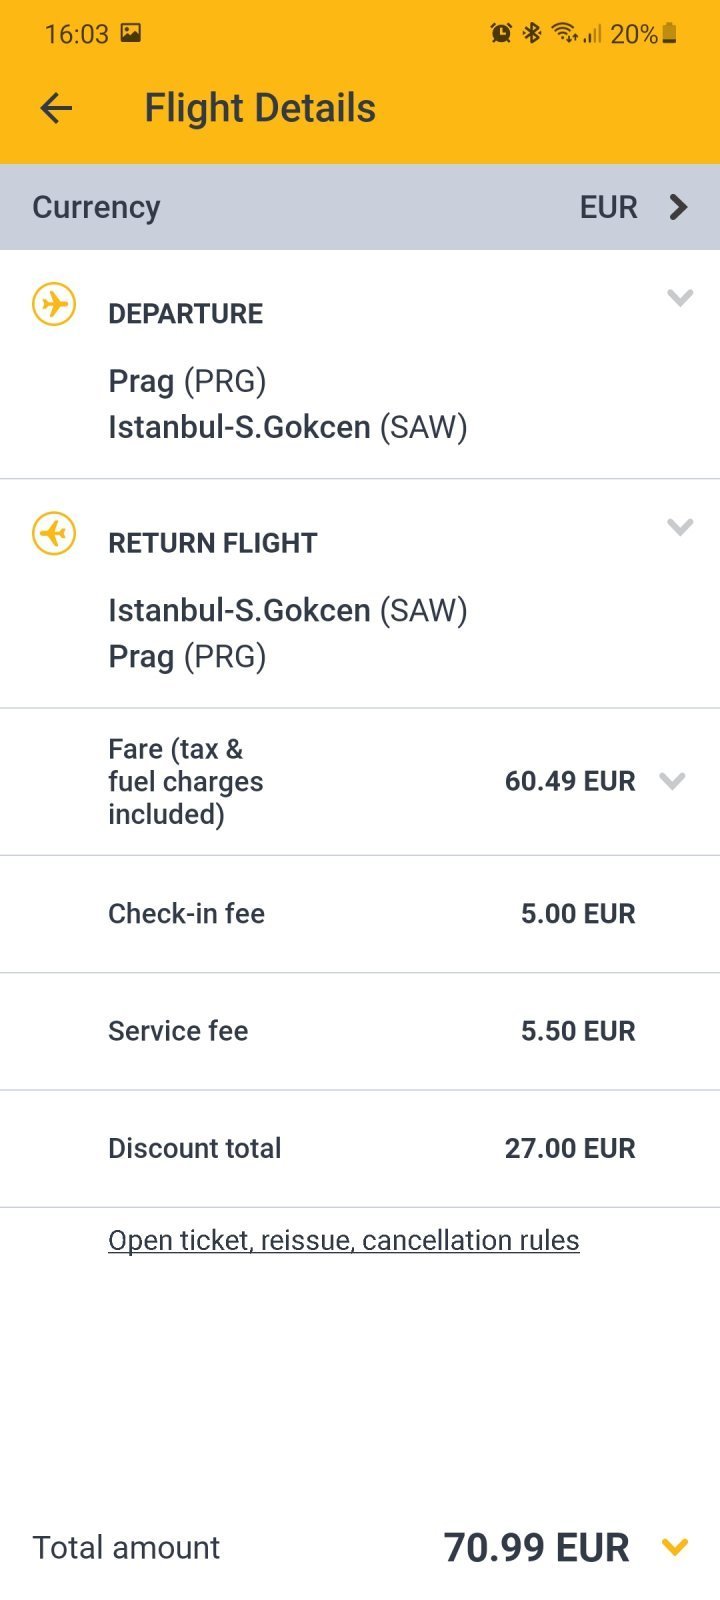The width and height of the screenshot is (720, 1600).
Task: Tap the departure airplane icon
Action: coord(54,304)
